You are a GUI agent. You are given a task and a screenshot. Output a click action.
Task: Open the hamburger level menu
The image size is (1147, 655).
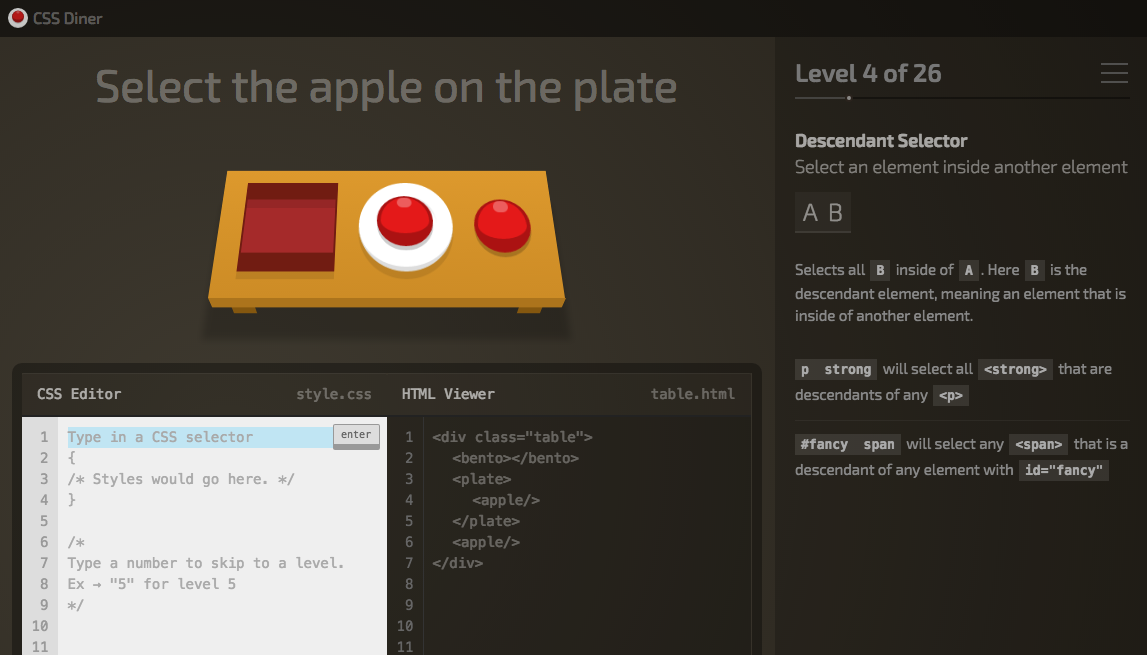click(1113, 73)
